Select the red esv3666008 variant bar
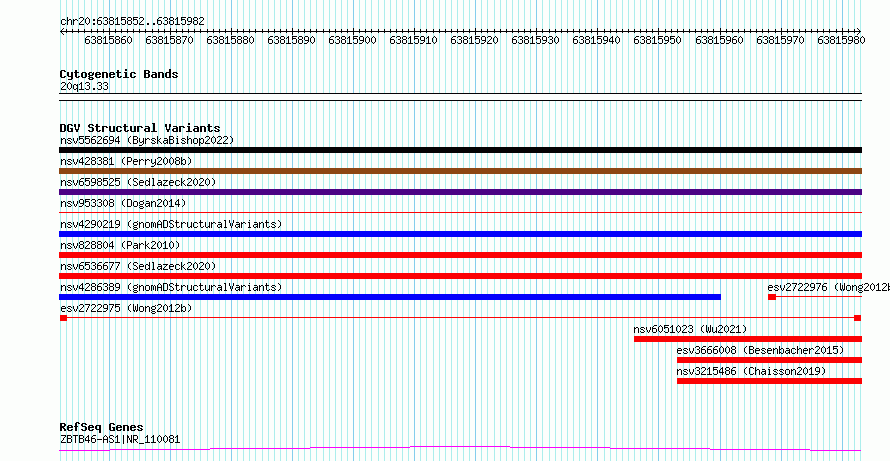The width and height of the screenshot is (890, 461). (769, 360)
